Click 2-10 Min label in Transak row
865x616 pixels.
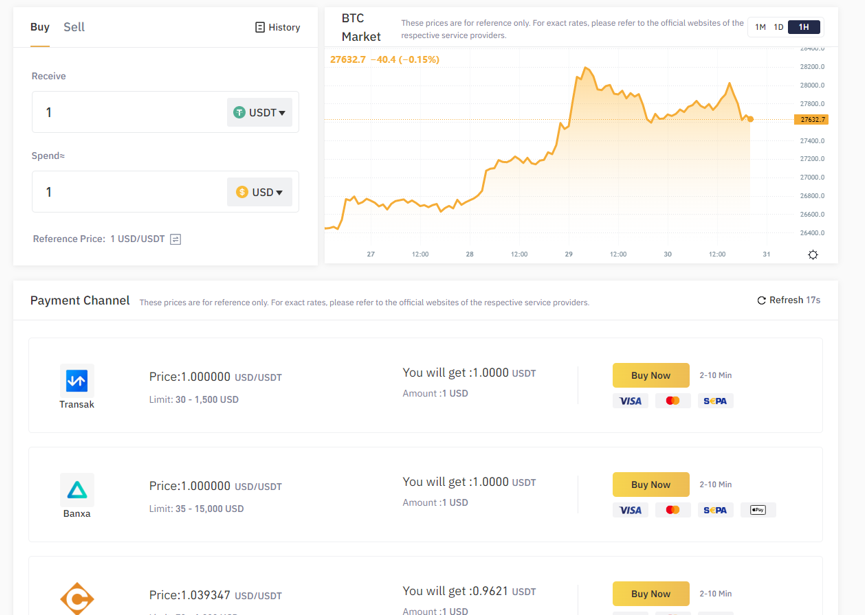716,376
